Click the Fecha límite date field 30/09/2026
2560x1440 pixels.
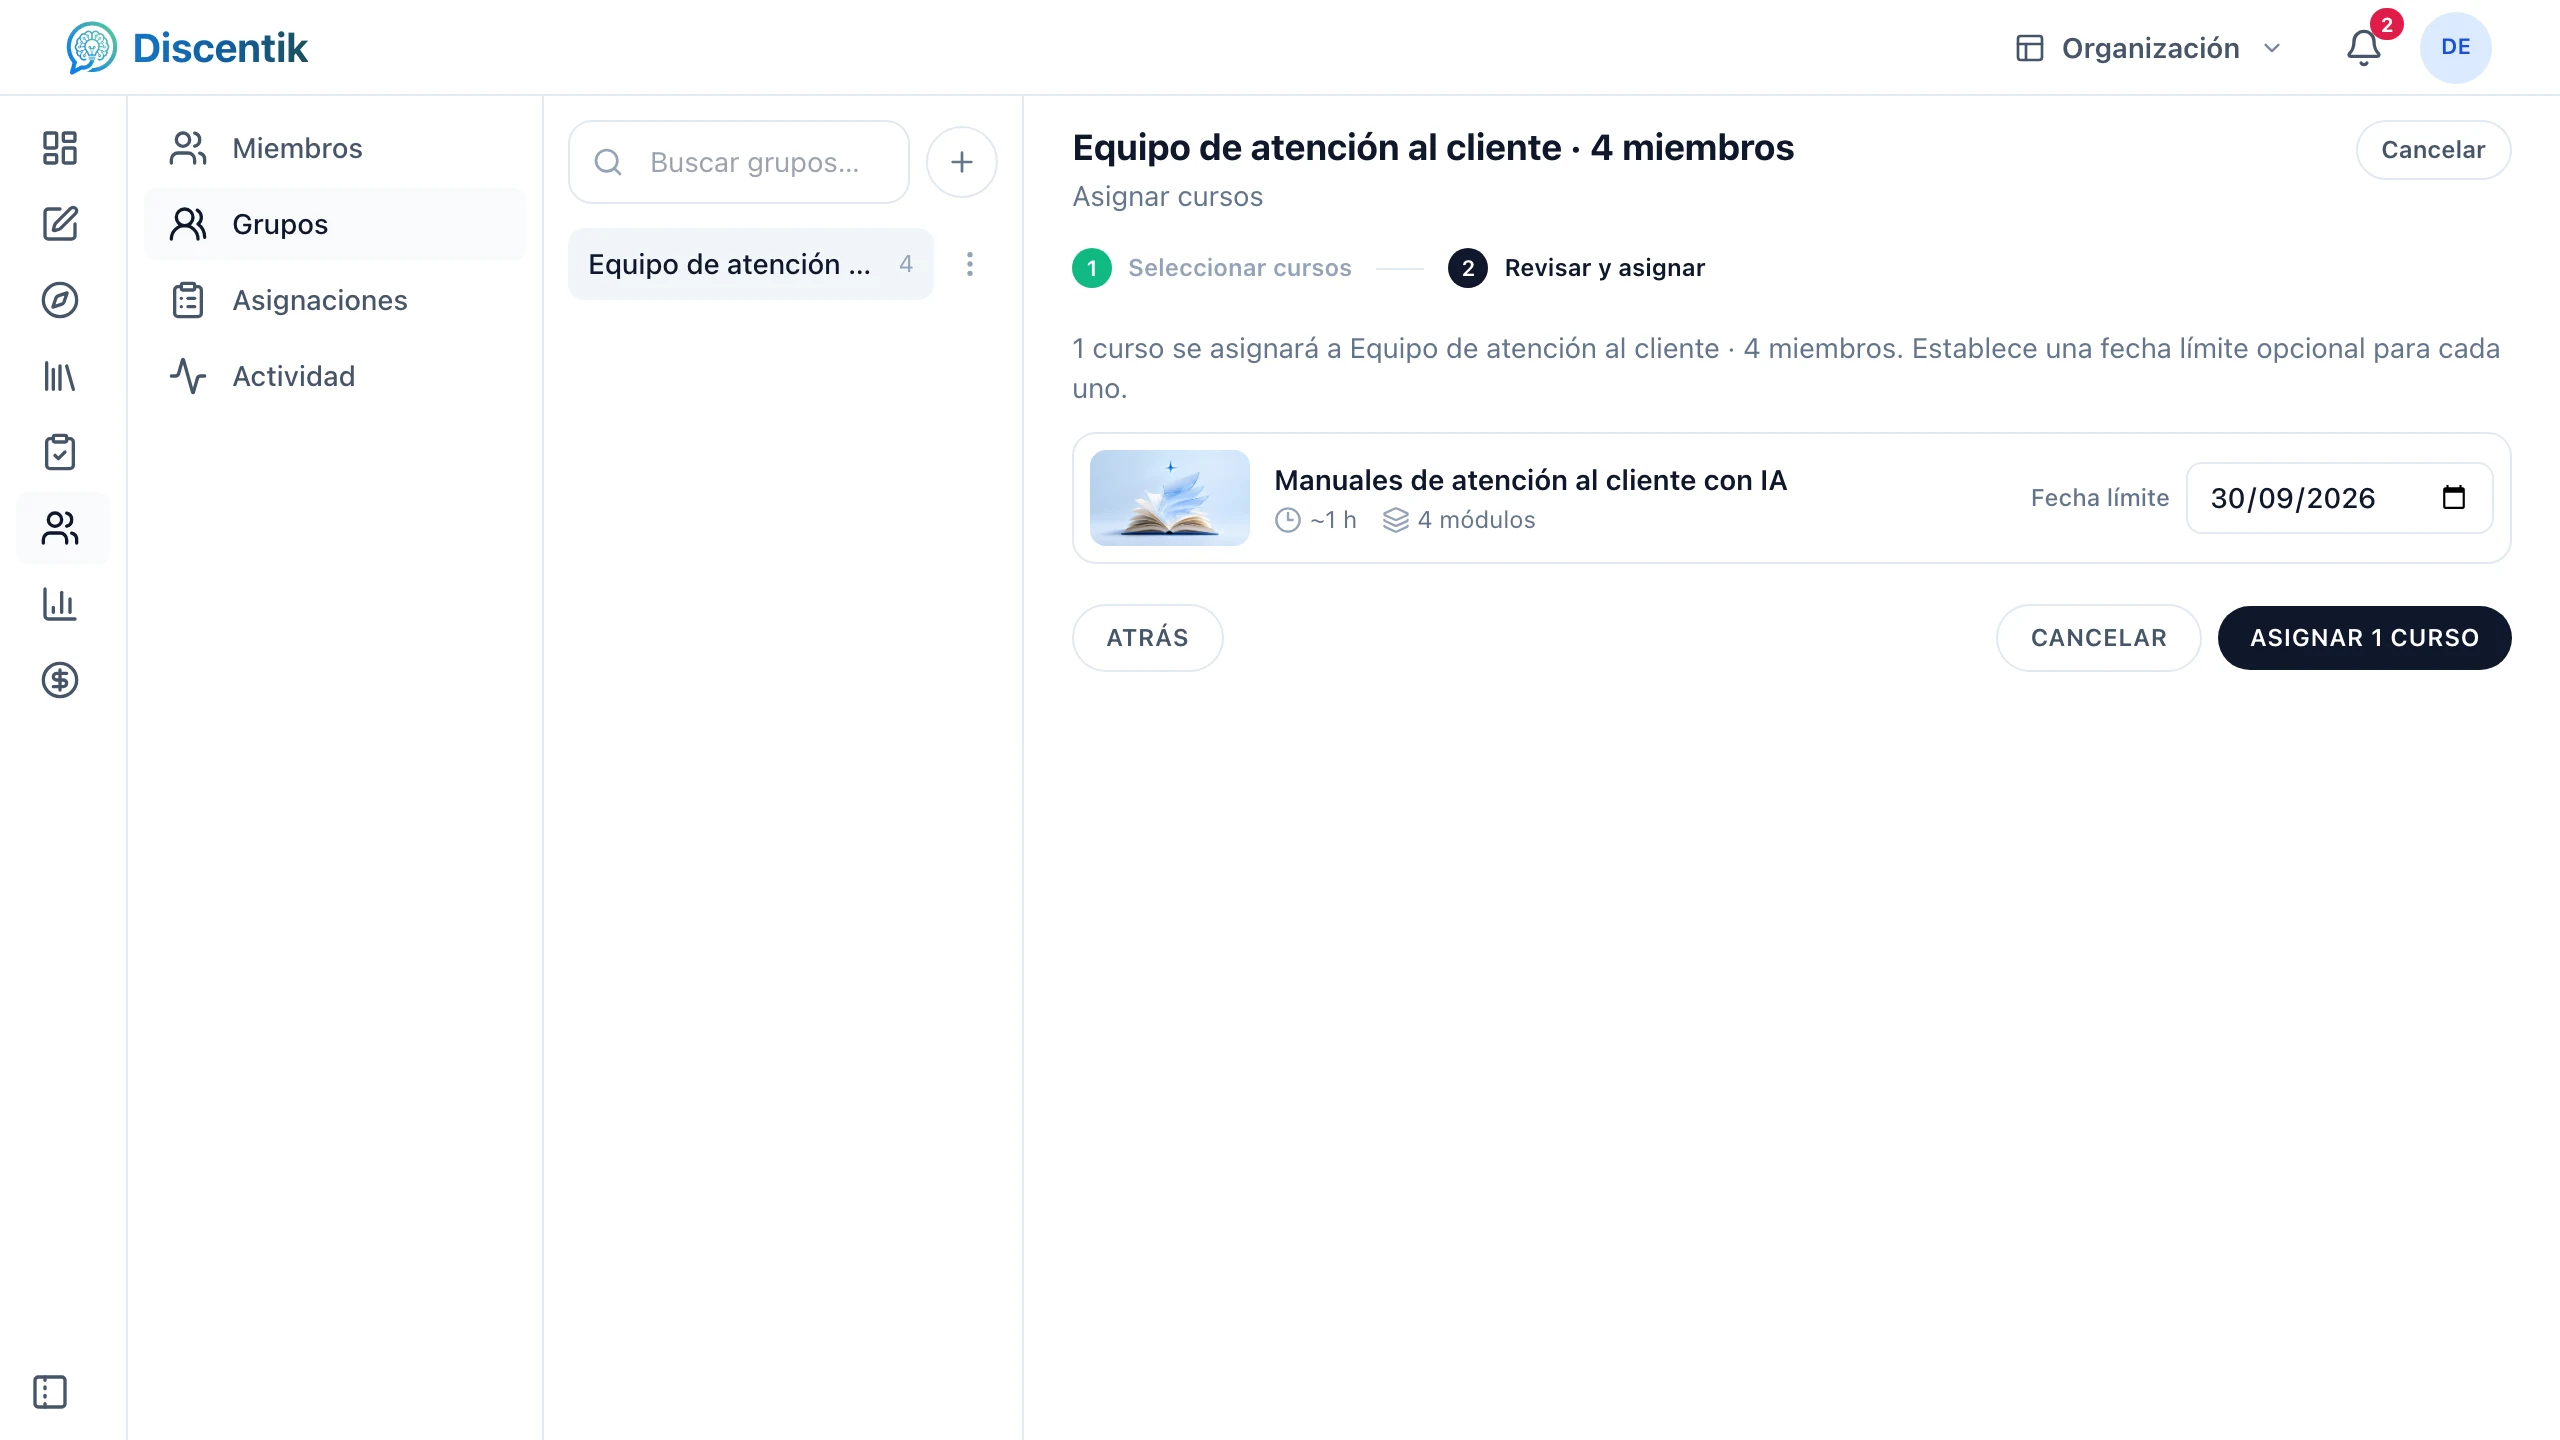click(x=2339, y=498)
